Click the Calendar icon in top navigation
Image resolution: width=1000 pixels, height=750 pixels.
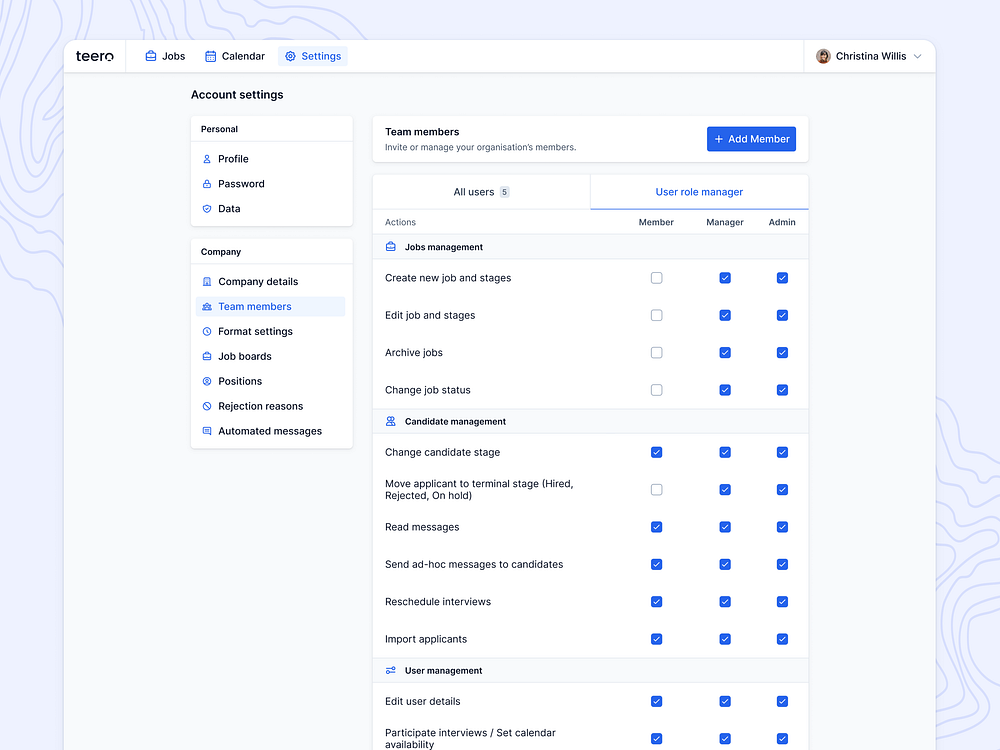tap(210, 56)
